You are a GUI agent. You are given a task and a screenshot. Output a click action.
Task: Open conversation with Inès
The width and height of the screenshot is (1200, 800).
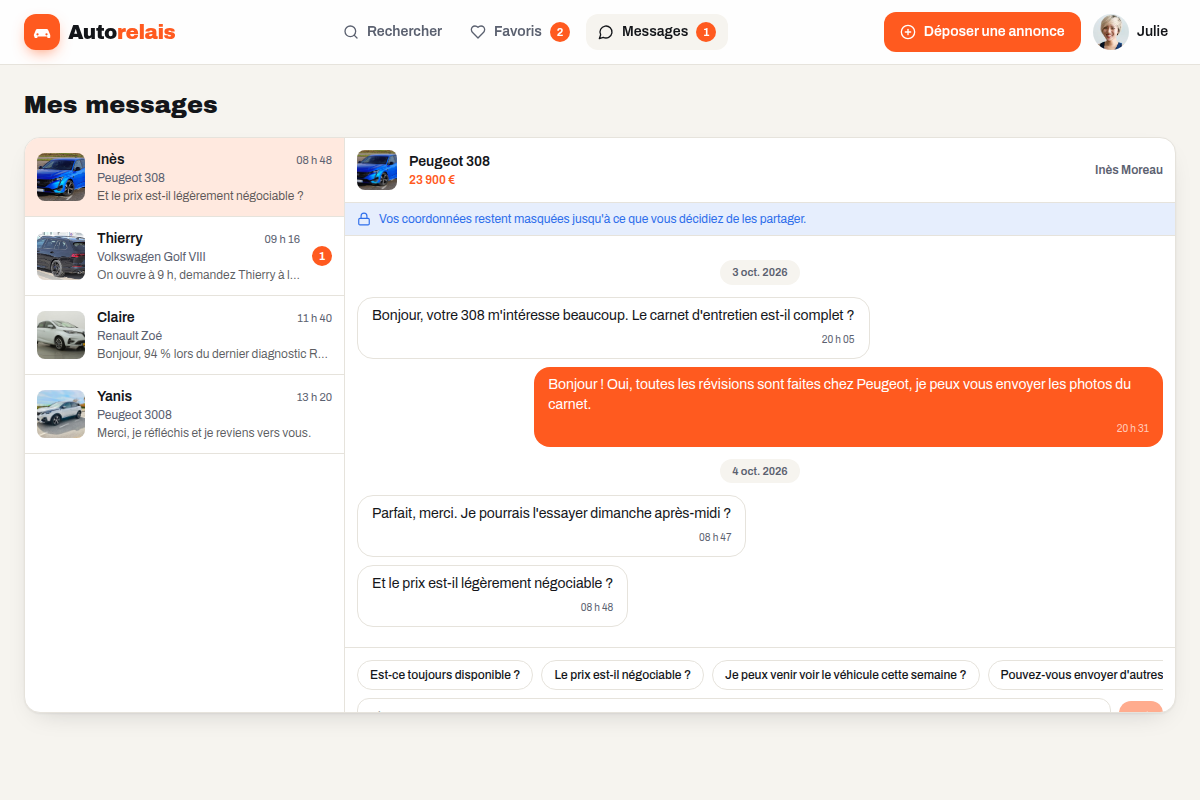pos(185,177)
